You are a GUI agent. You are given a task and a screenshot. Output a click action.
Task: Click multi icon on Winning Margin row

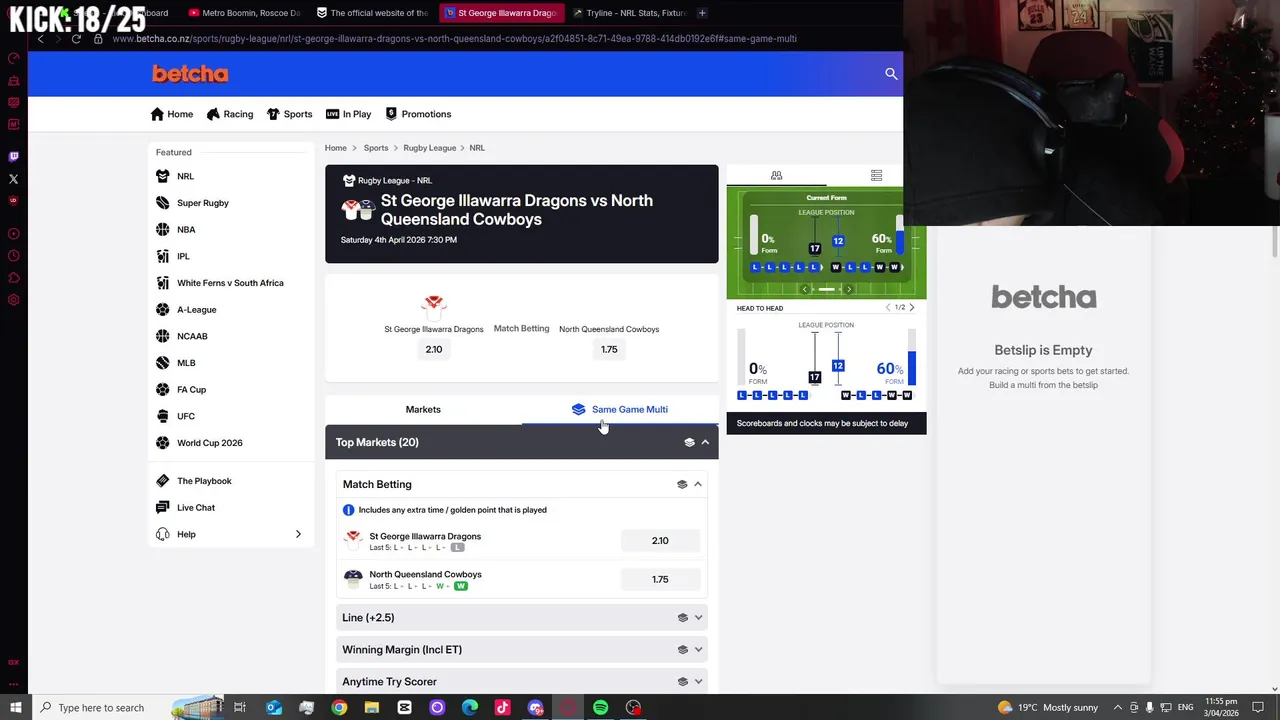click(x=683, y=650)
